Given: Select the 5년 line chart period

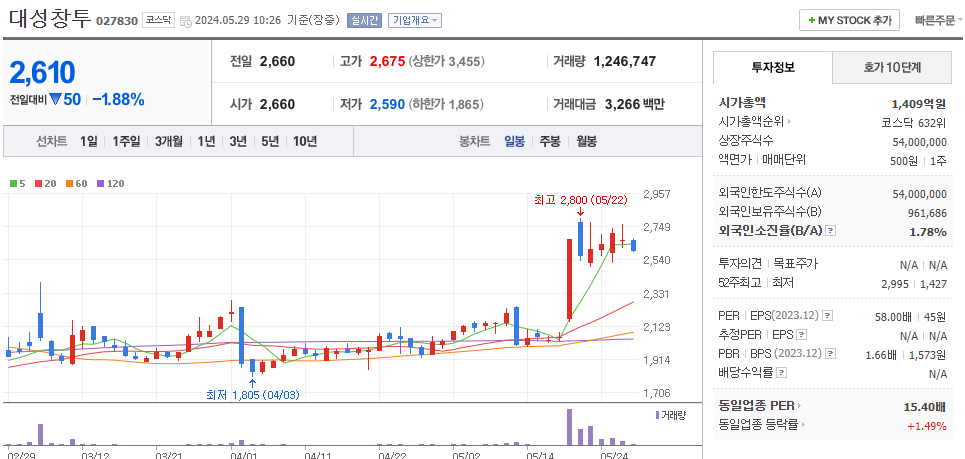Looking at the screenshot, I should pyautogui.click(x=270, y=141).
